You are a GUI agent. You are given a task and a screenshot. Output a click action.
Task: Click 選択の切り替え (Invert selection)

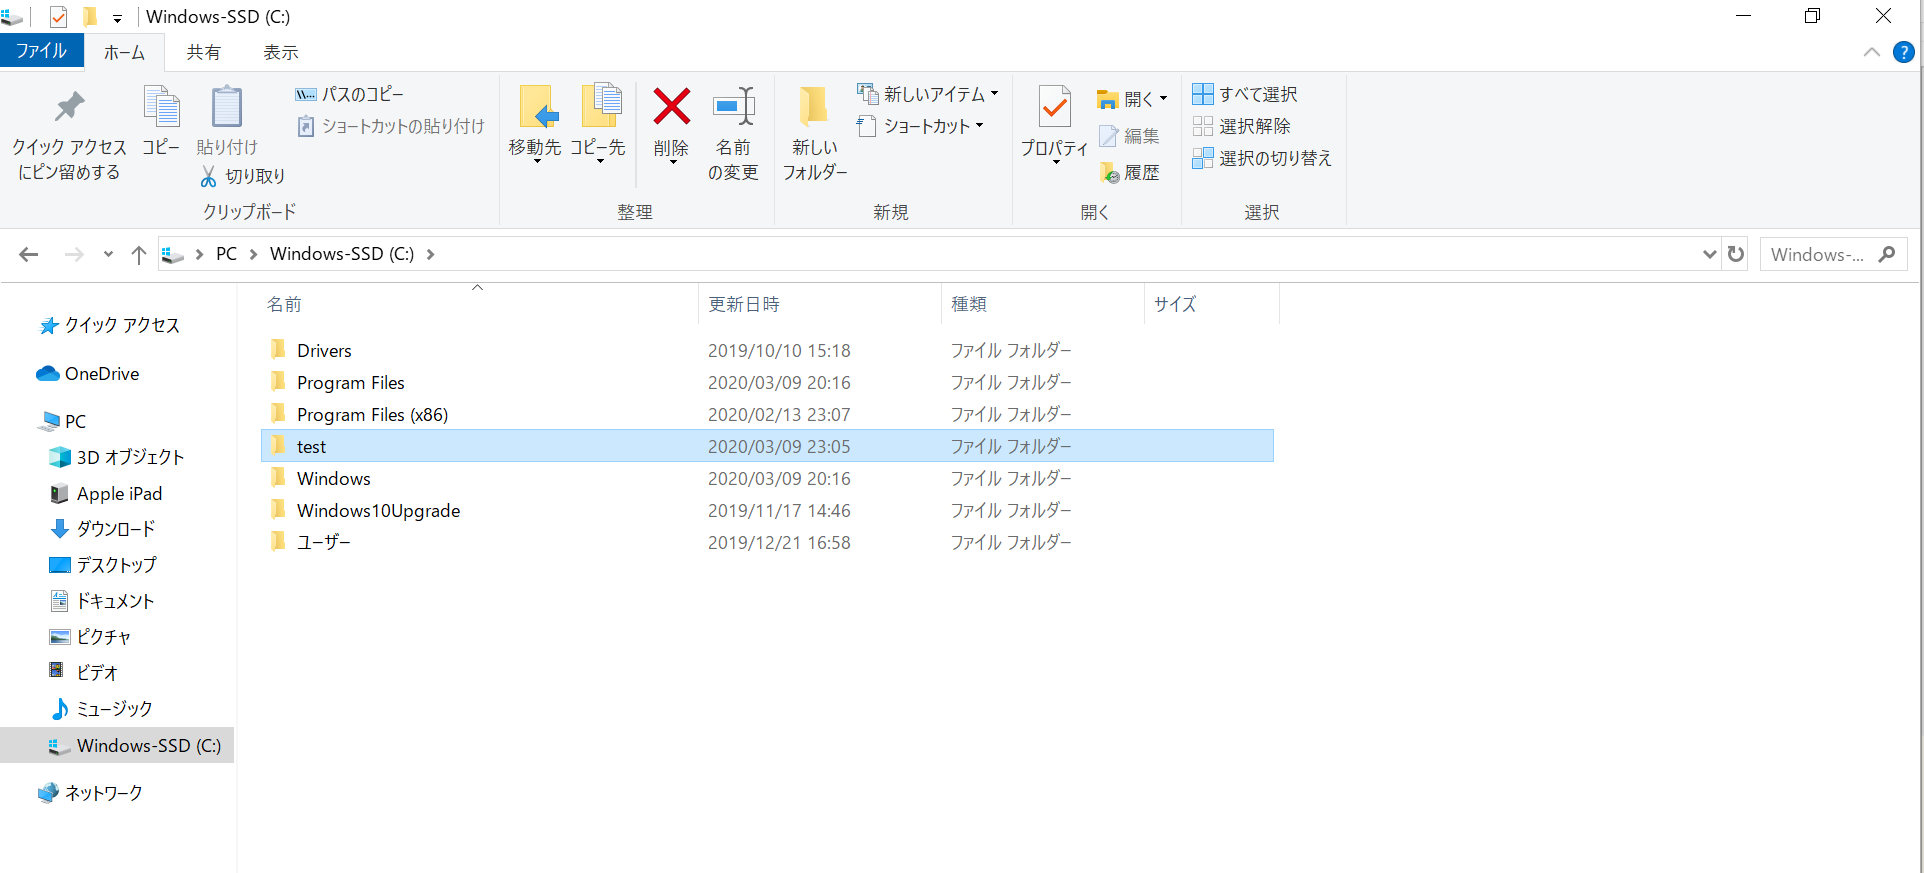point(1262,158)
